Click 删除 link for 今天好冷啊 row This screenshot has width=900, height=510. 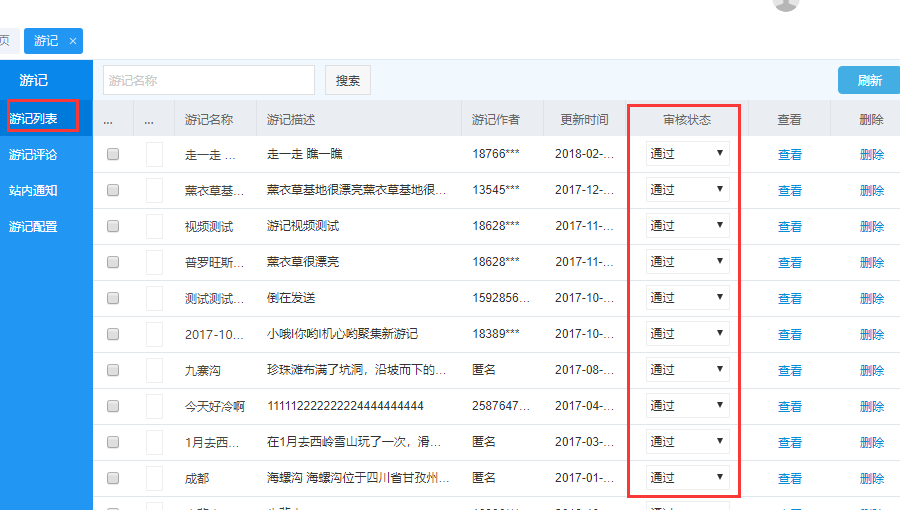tap(871, 406)
